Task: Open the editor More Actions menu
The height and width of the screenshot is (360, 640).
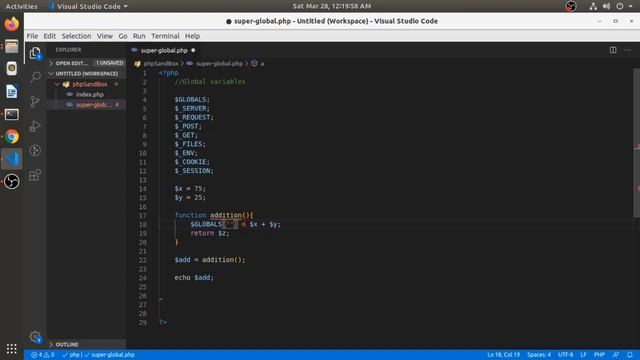Action: 628,50
